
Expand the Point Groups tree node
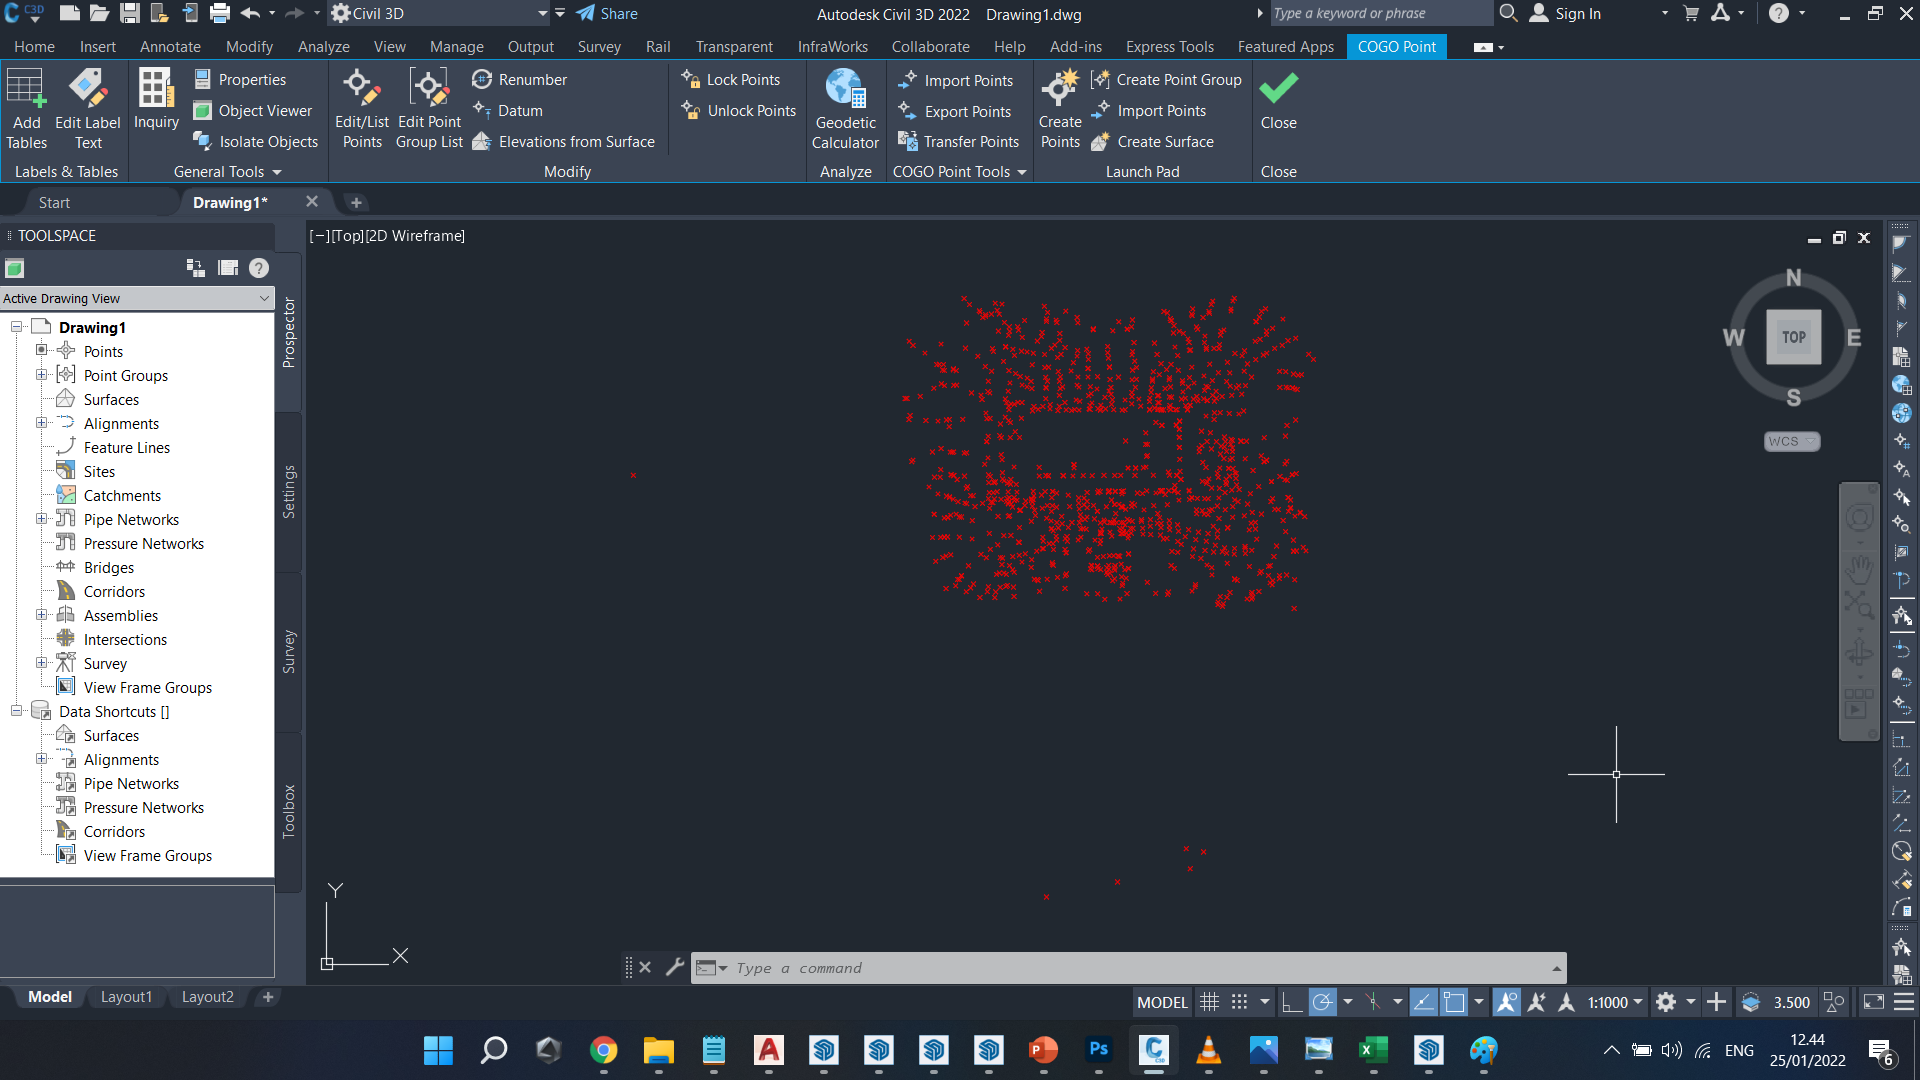click(42, 376)
